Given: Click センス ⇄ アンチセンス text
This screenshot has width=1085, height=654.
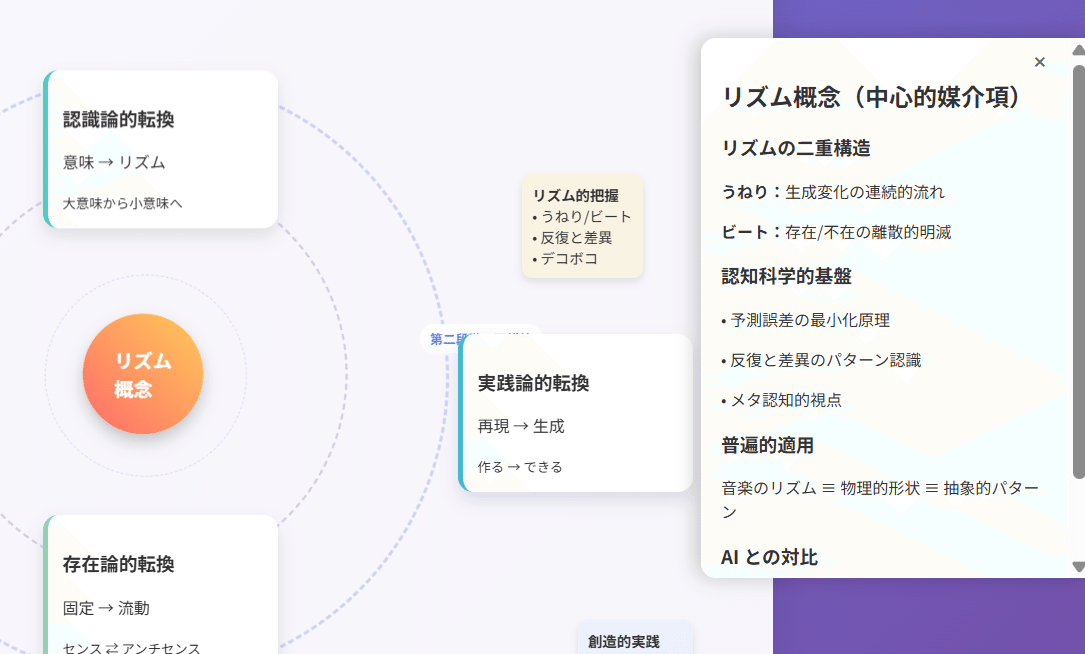Looking at the screenshot, I should (x=131, y=648).
